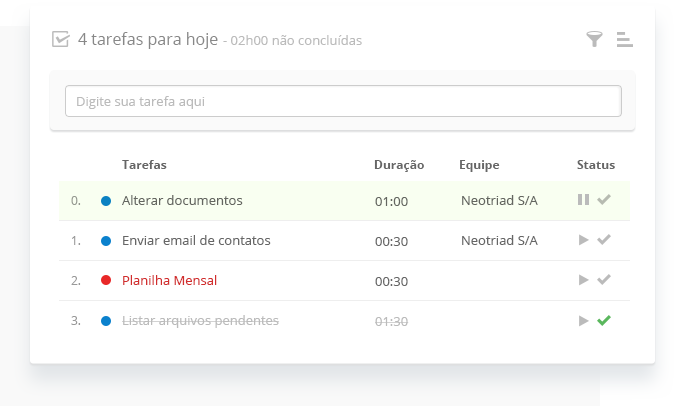Uncheck green checkmark on Listar arquivos pendentes
The width and height of the screenshot is (675, 406).
point(604,320)
